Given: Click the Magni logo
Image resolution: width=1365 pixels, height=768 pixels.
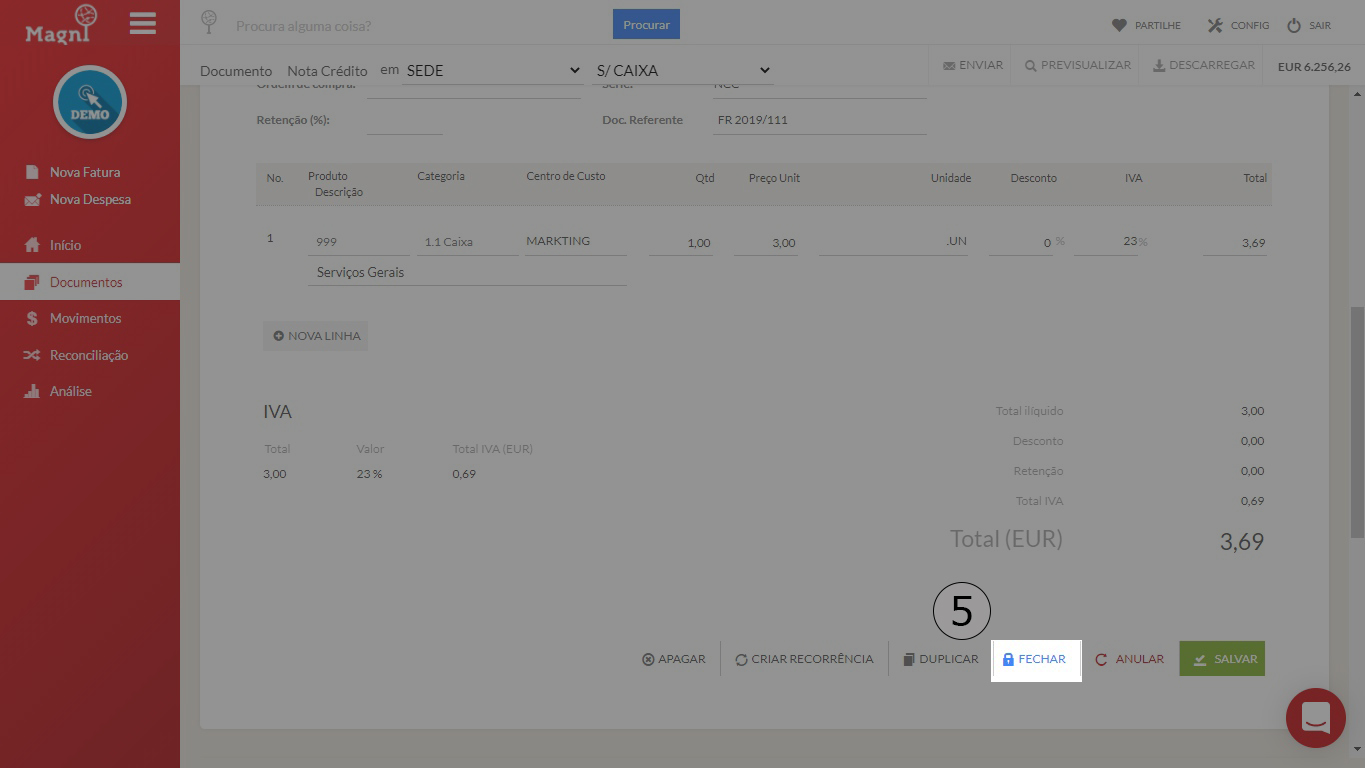Looking at the screenshot, I should tap(62, 25).
